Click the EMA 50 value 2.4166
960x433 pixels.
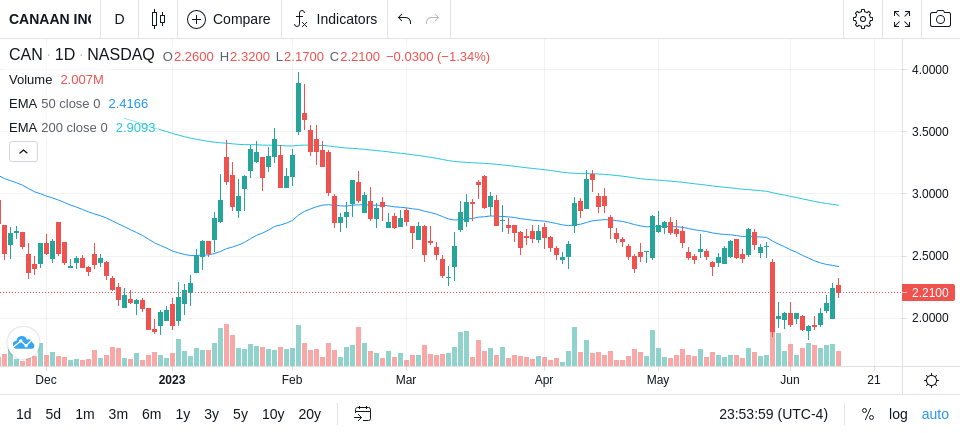129,104
